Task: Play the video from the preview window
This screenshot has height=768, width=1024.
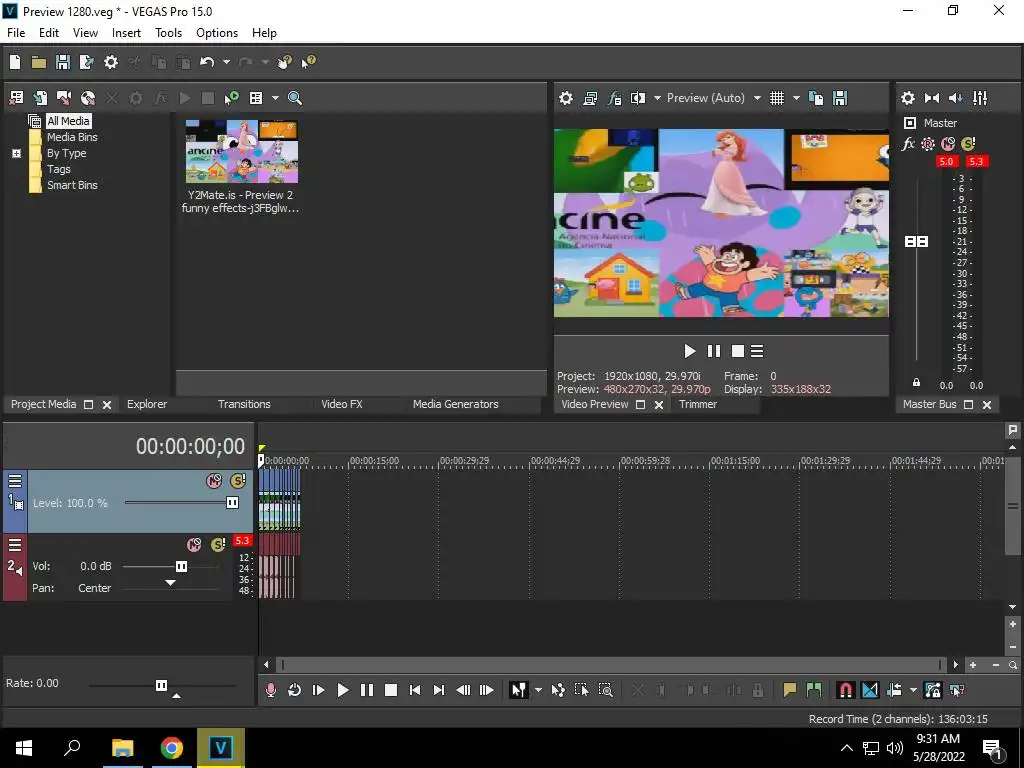Action: pyautogui.click(x=690, y=351)
